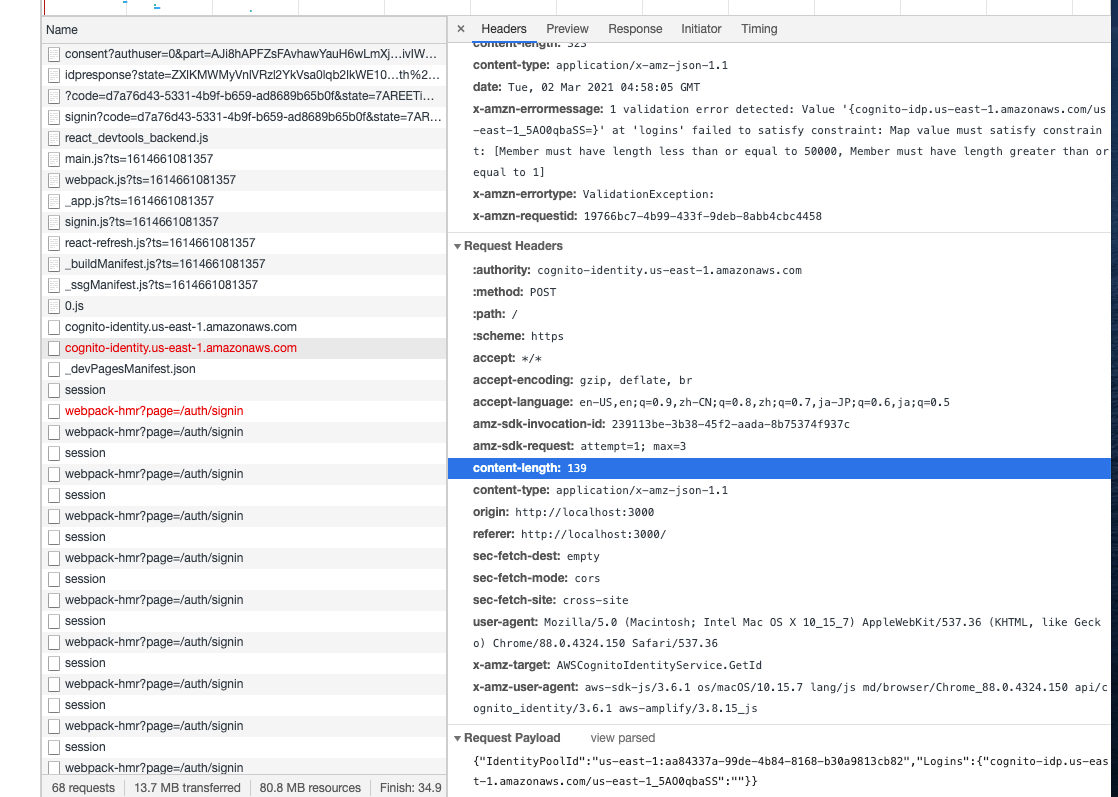
Task: Sort requests by clicking the Name column header
Action: tap(62, 30)
